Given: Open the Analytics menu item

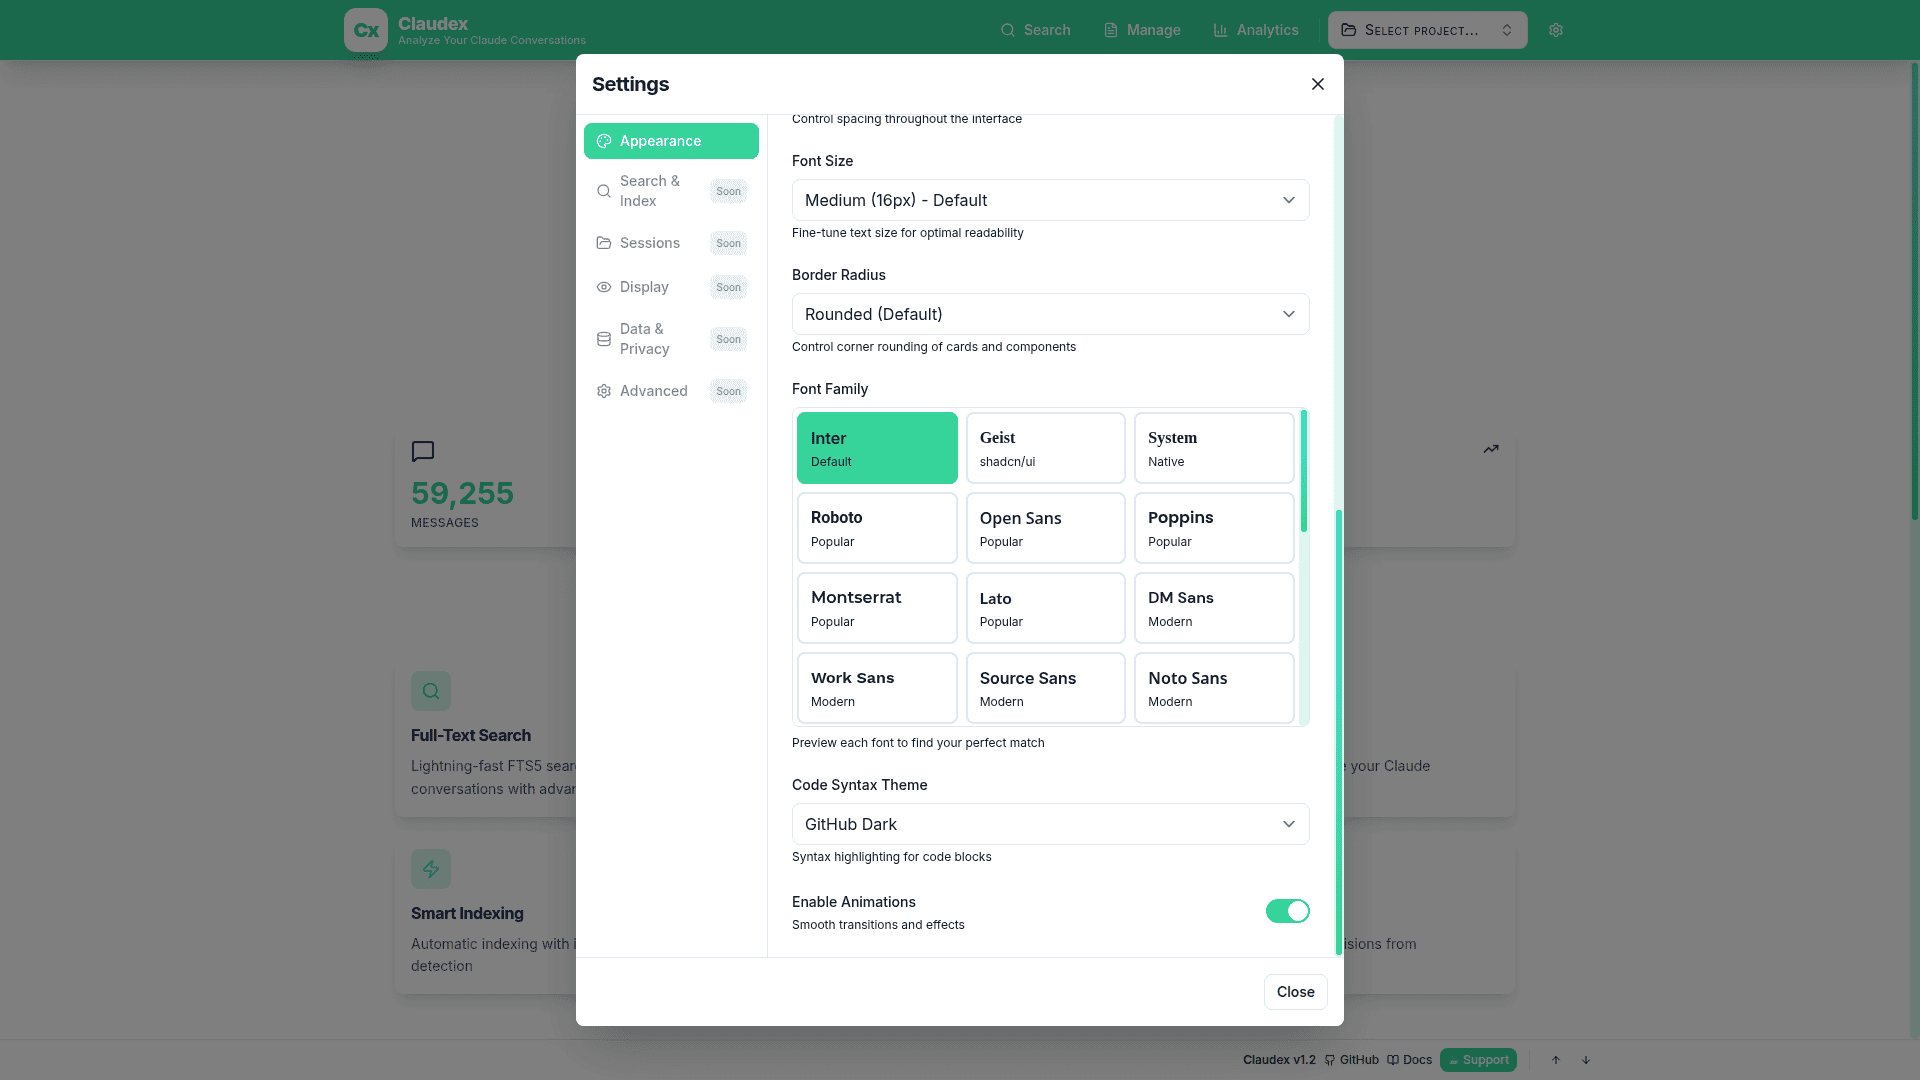Looking at the screenshot, I should tap(1256, 30).
